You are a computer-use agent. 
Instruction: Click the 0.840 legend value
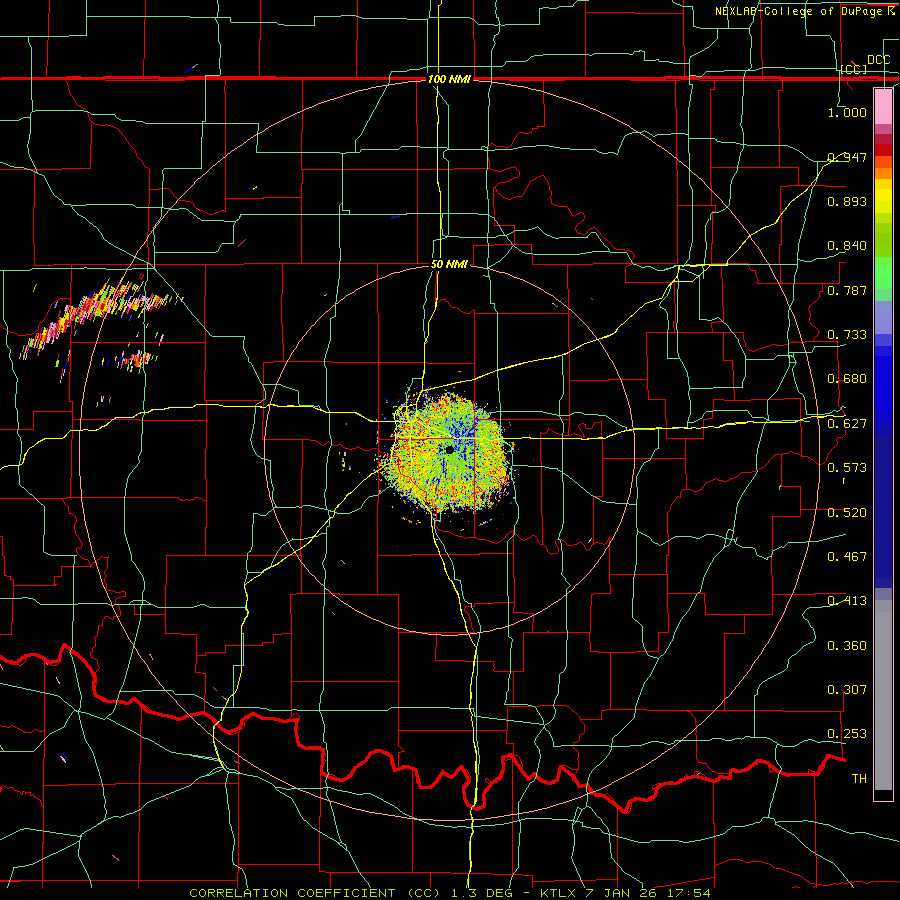847,246
